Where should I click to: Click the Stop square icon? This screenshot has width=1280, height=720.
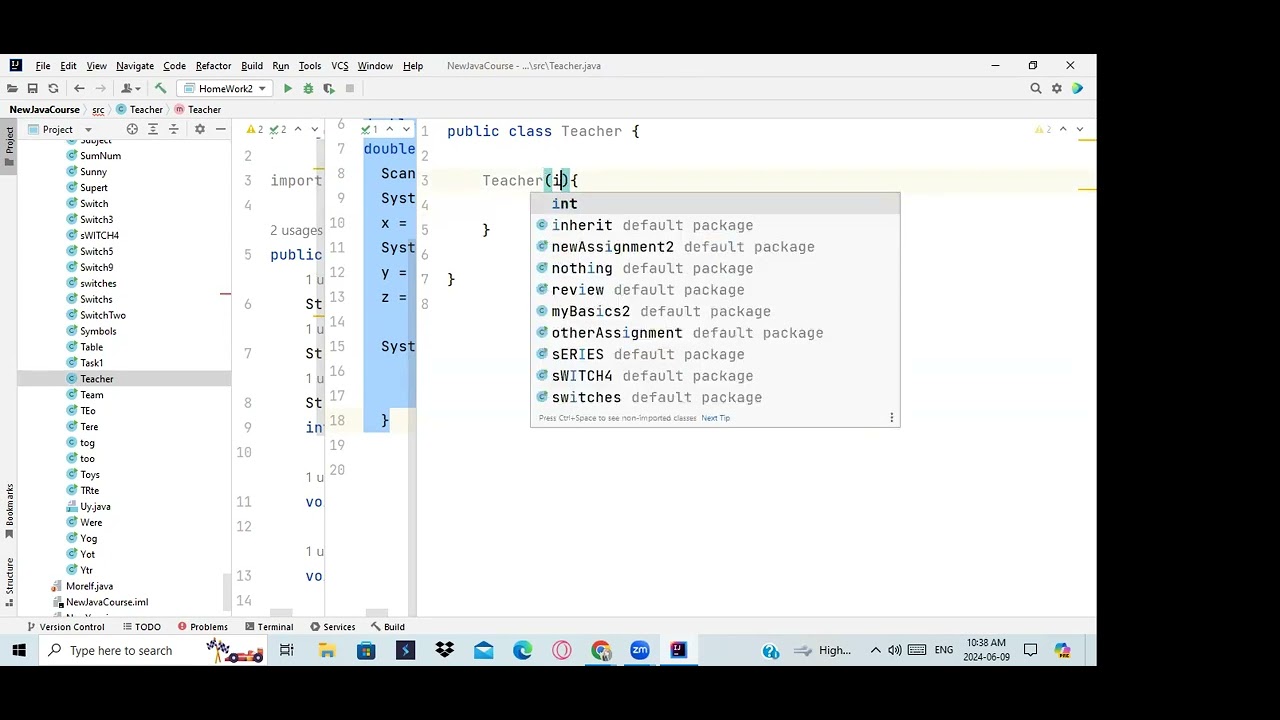(349, 89)
